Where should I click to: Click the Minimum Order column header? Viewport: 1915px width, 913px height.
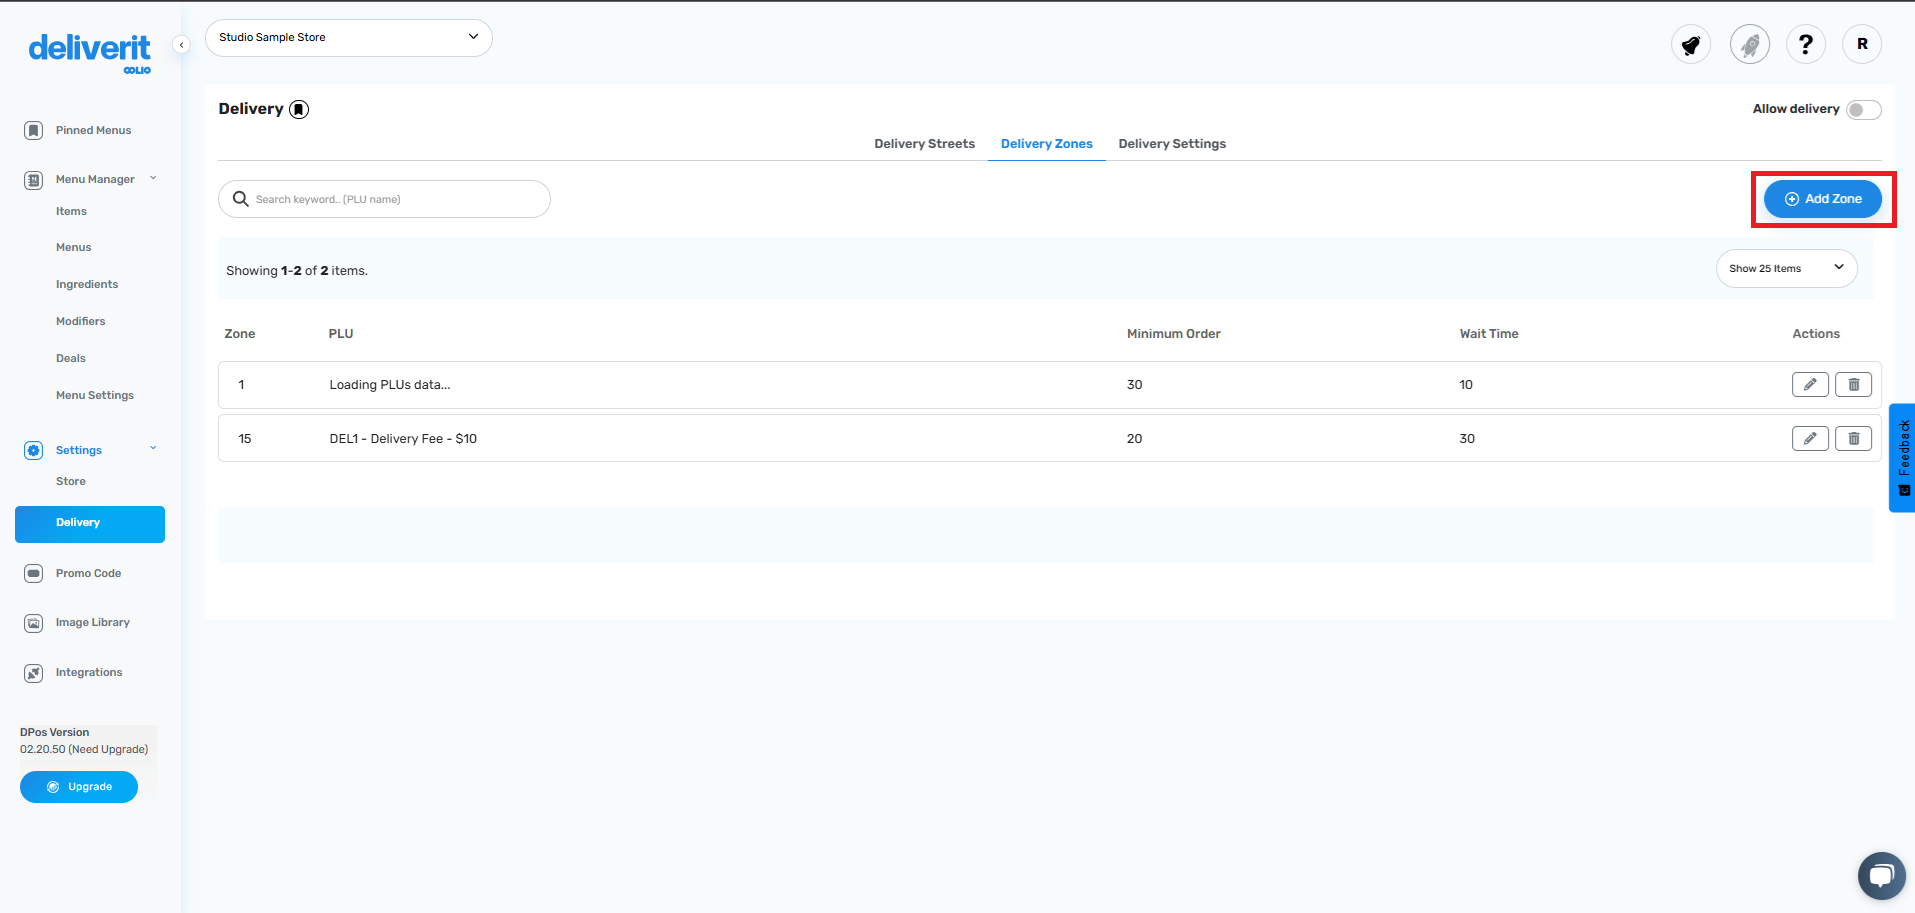point(1174,334)
